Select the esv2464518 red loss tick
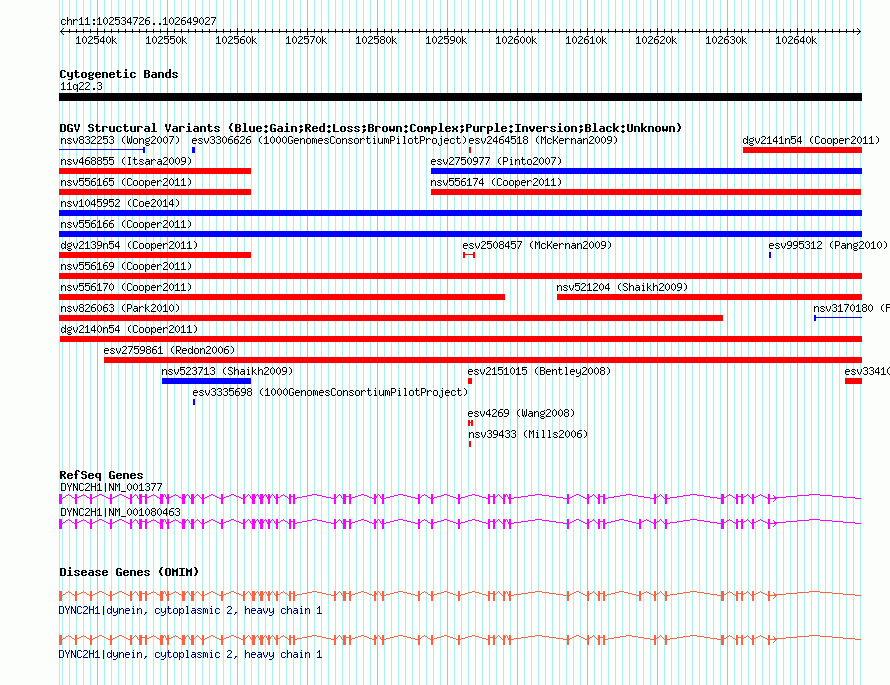Image resolution: width=890 pixels, height=685 pixels. tap(470, 150)
